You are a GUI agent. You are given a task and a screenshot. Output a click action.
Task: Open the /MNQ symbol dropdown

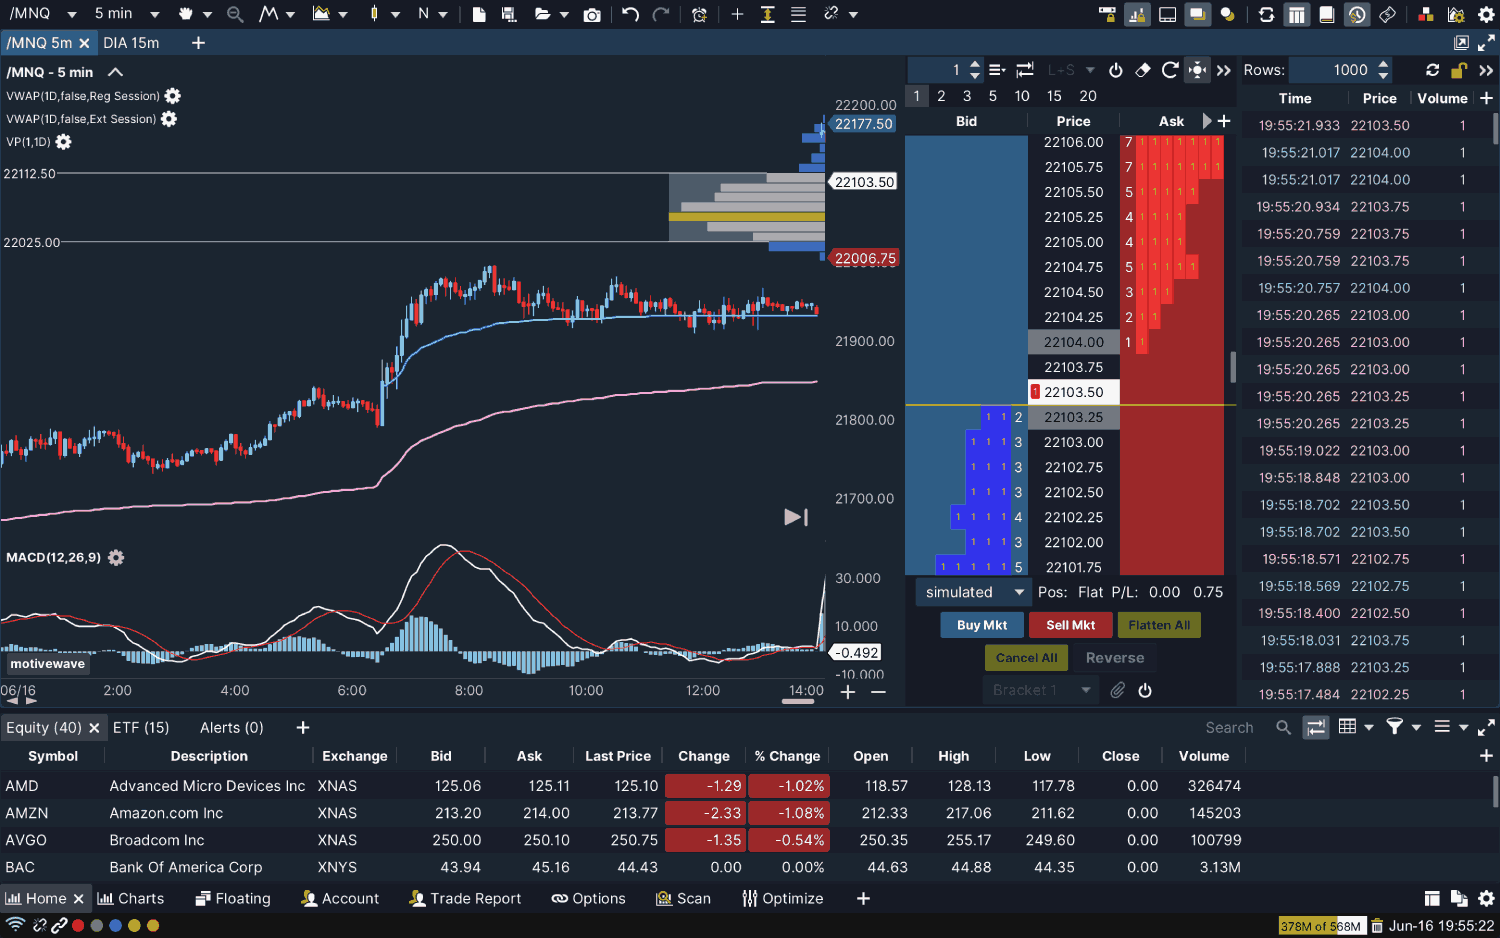42,14
